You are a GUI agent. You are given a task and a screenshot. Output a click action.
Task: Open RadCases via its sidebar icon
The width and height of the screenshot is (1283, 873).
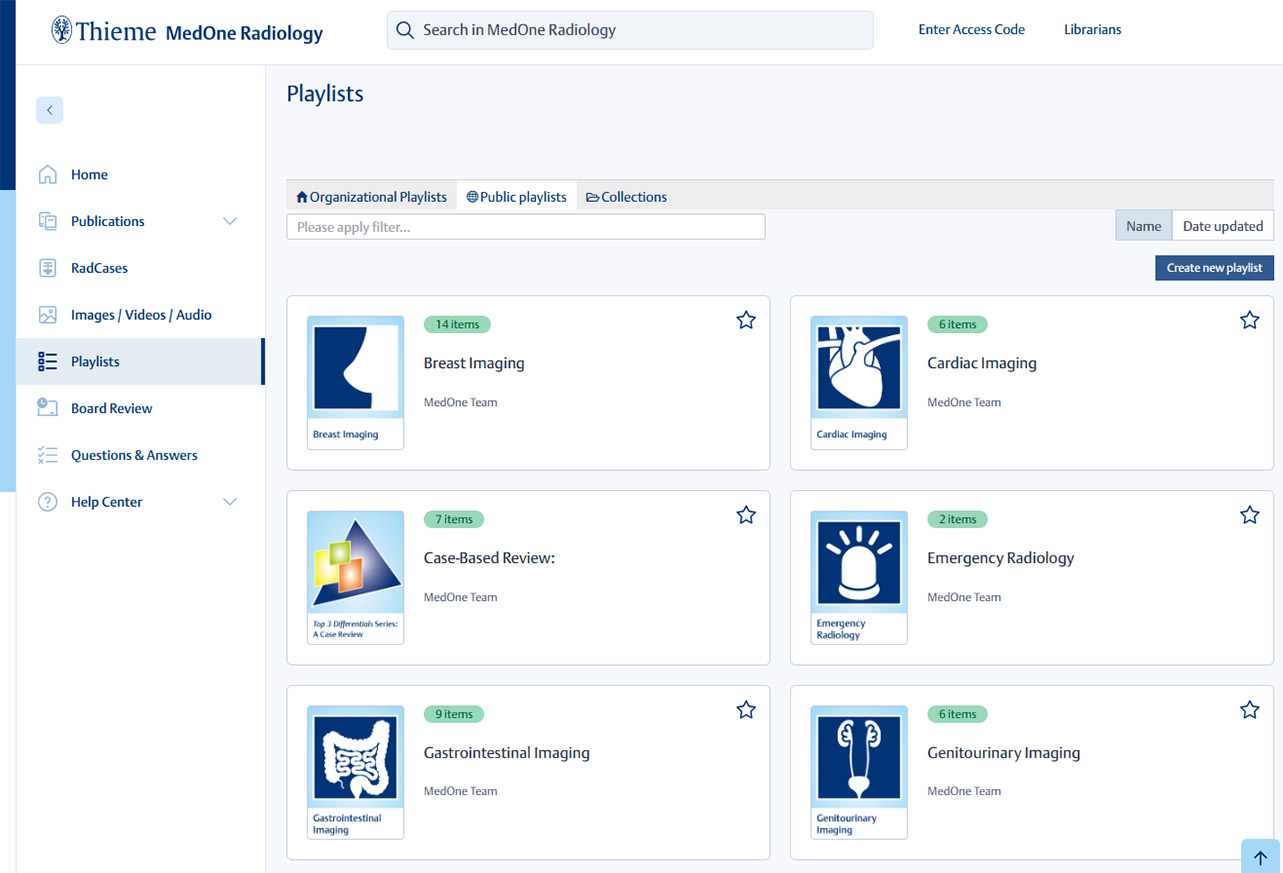pos(47,268)
